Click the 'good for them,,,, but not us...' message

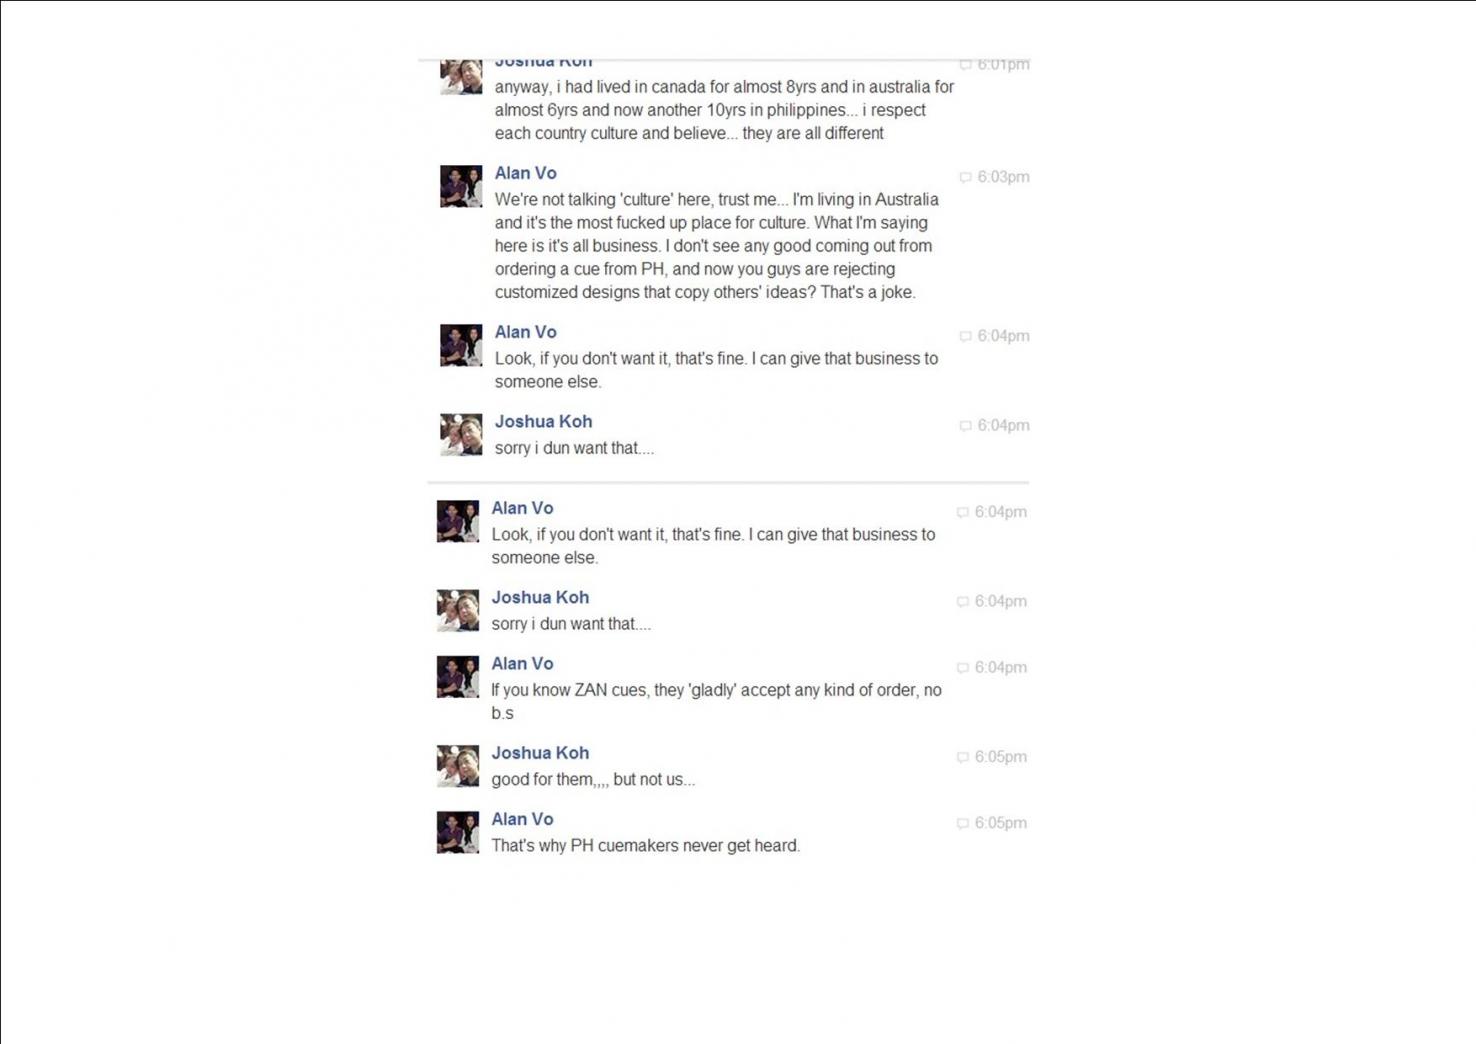[593, 780]
